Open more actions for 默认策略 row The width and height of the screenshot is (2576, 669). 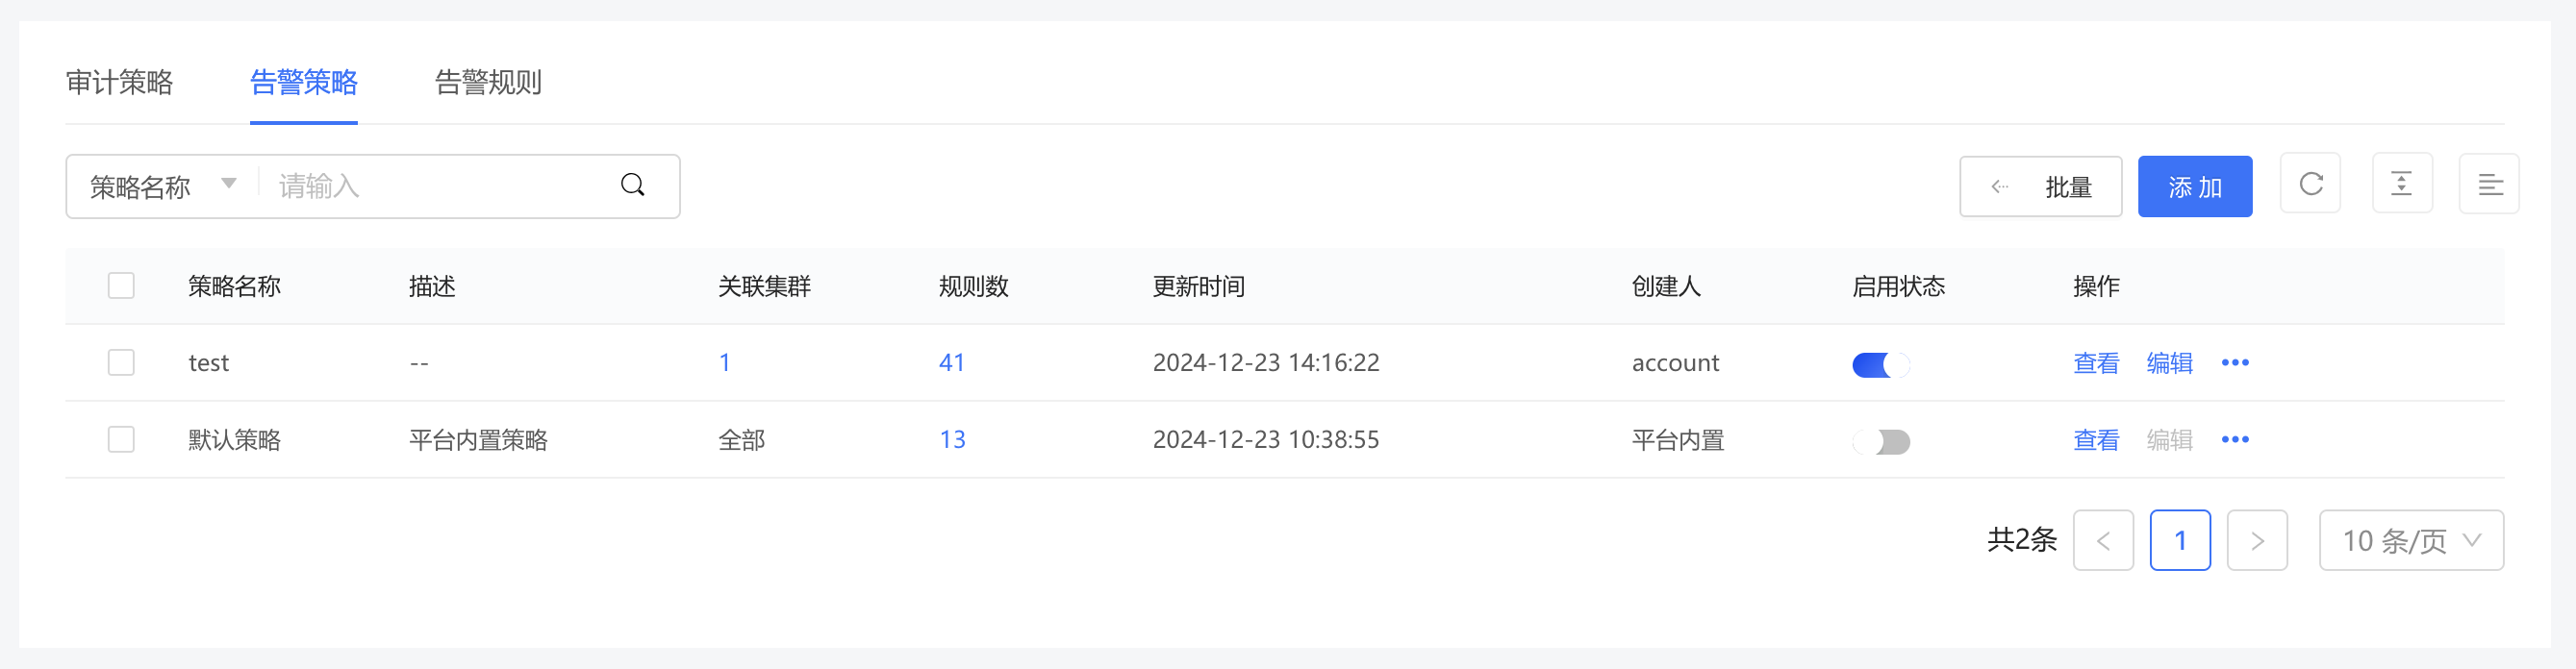(2235, 440)
